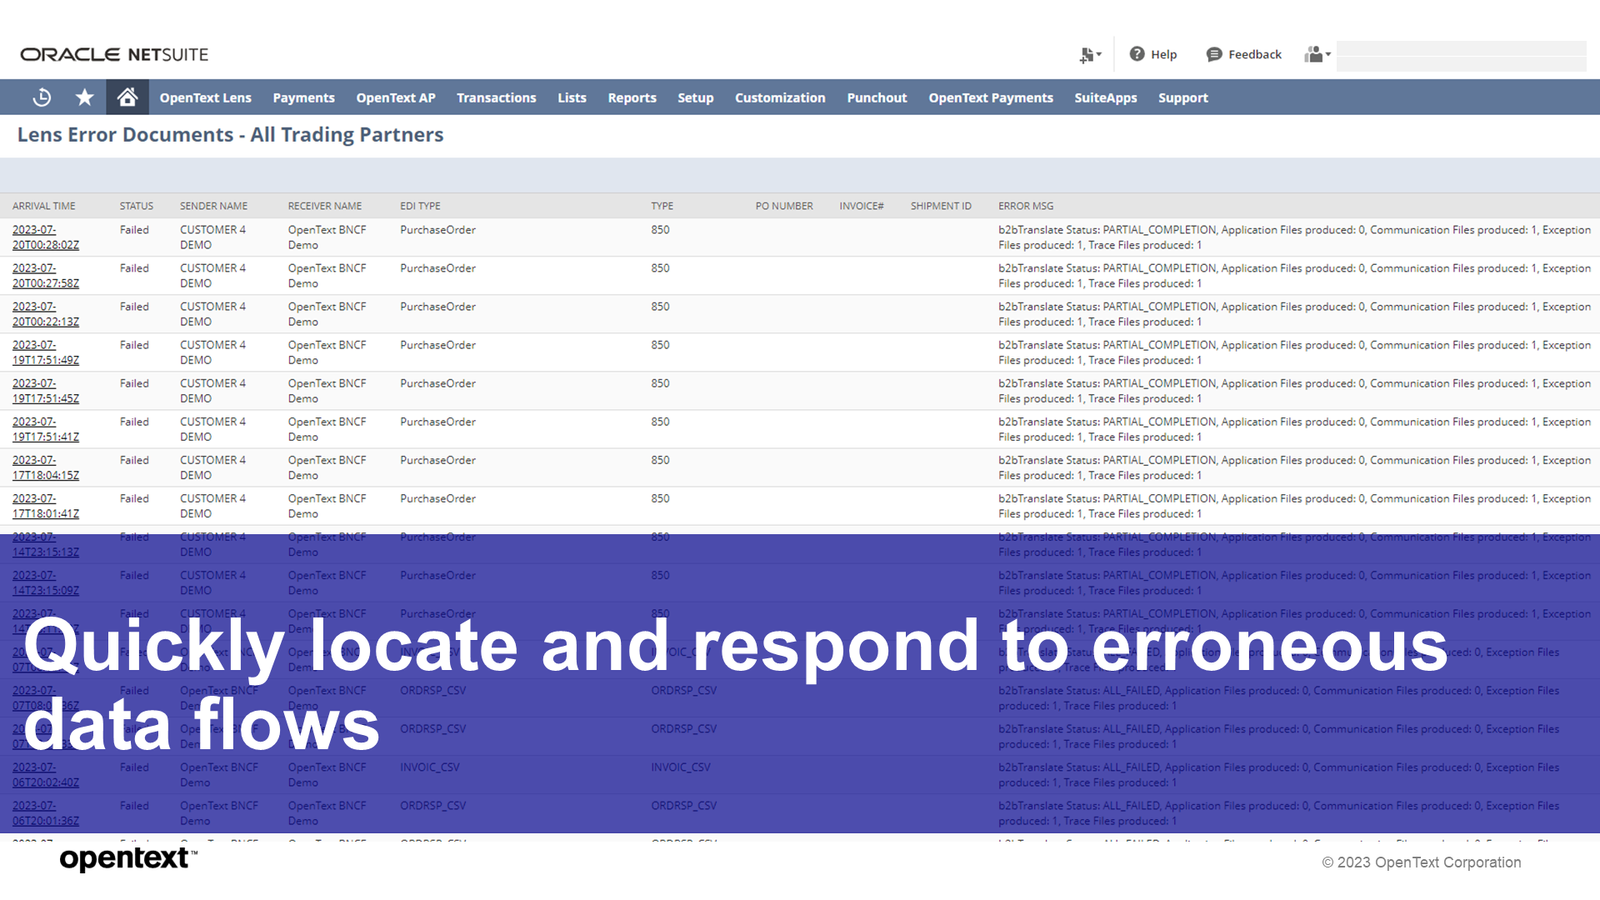Image resolution: width=1600 pixels, height=900 pixels.
Task: Open document arriving 2023-07-20T00:27:58Z
Action: pyautogui.click(x=45, y=276)
